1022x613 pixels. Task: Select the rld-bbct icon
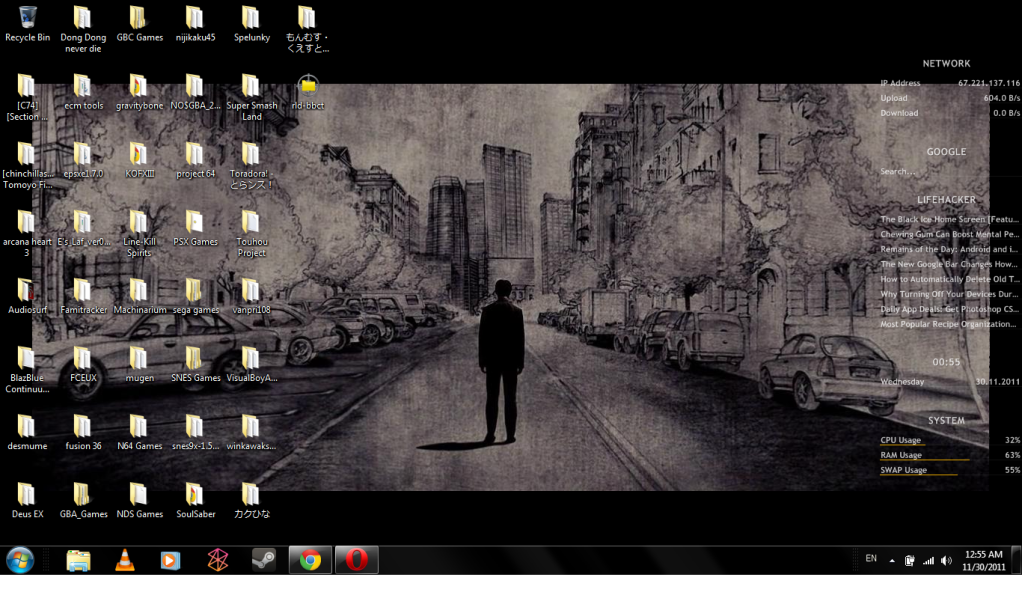308,92
